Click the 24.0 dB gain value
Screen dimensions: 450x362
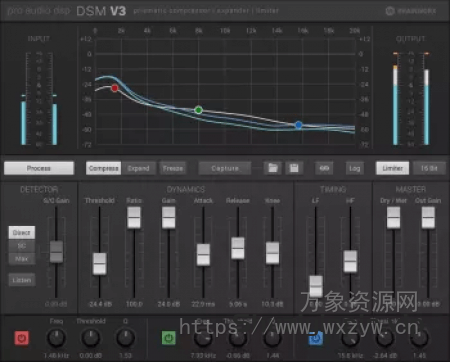[169, 304]
